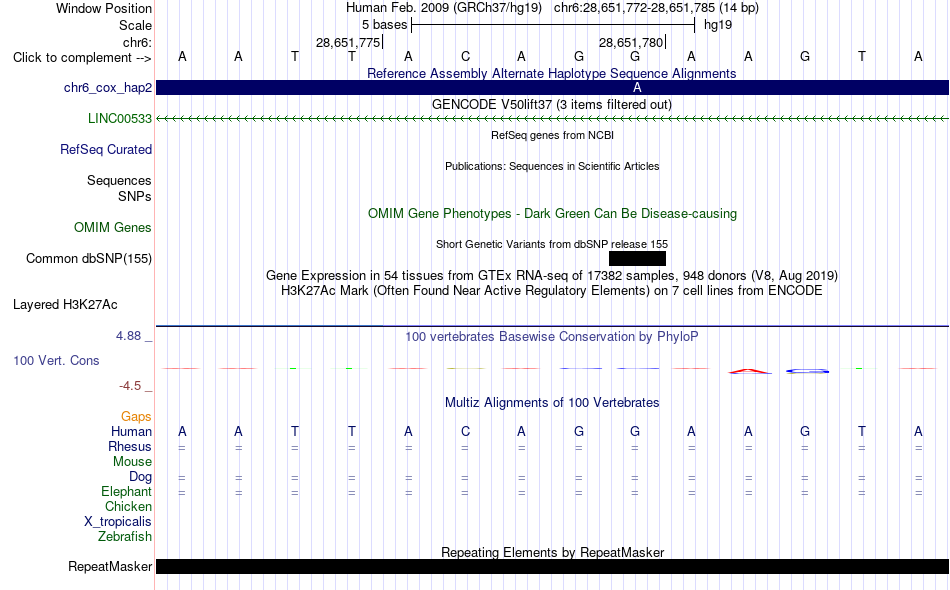This screenshot has height=590, width=950.
Task: Click the 'chr6:' ruler label
Action: (x=138, y=42)
